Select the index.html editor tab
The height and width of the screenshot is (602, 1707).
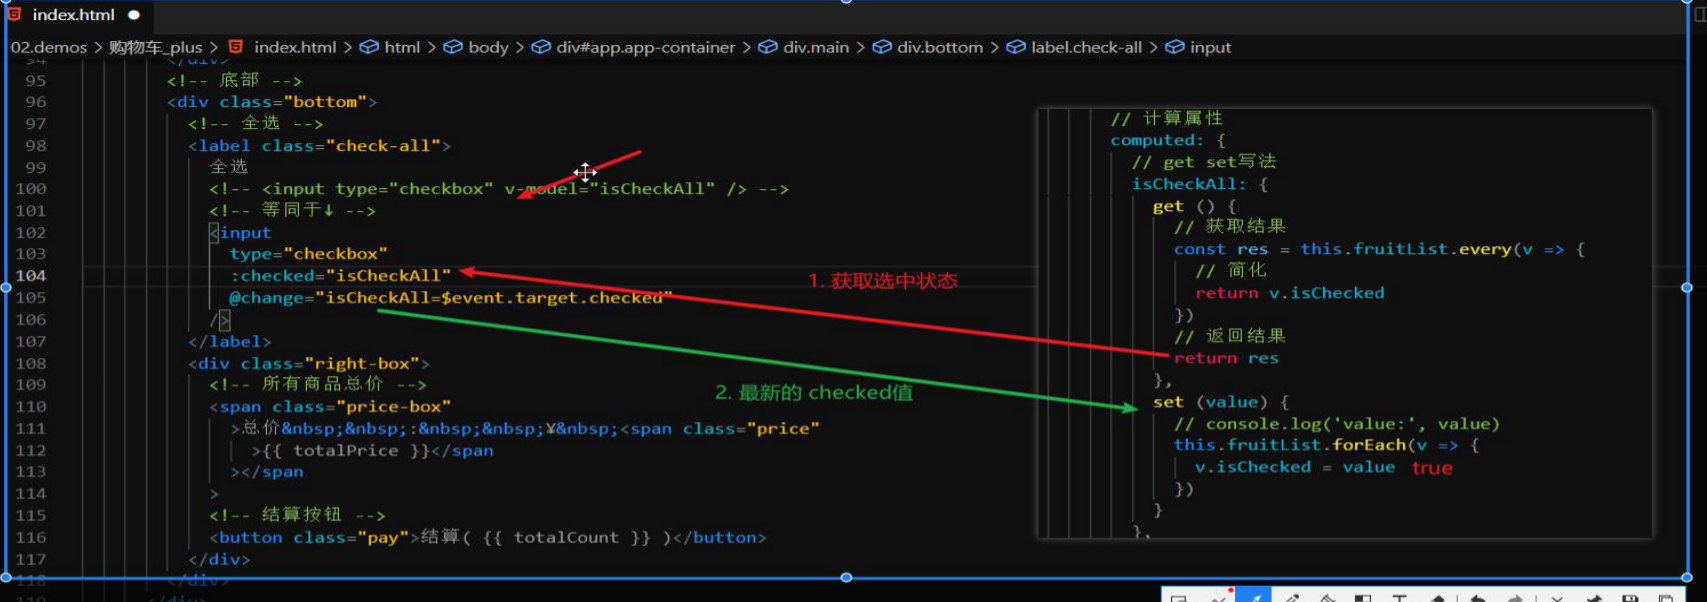point(75,15)
